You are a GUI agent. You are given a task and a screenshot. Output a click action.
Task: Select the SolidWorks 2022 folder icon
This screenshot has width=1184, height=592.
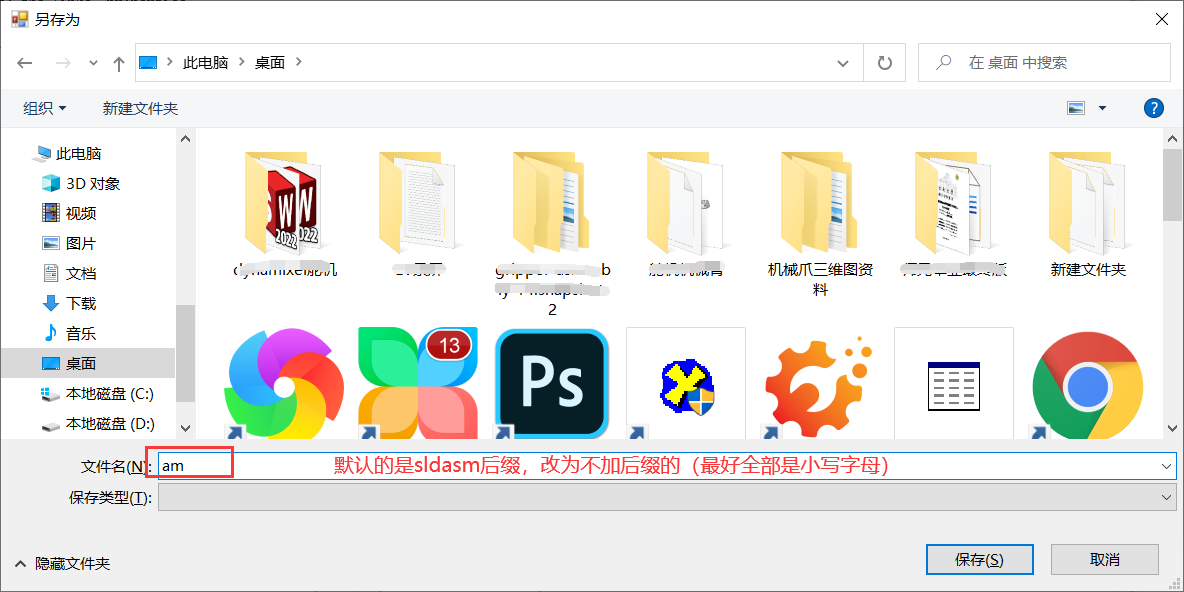tap(285, 202)
